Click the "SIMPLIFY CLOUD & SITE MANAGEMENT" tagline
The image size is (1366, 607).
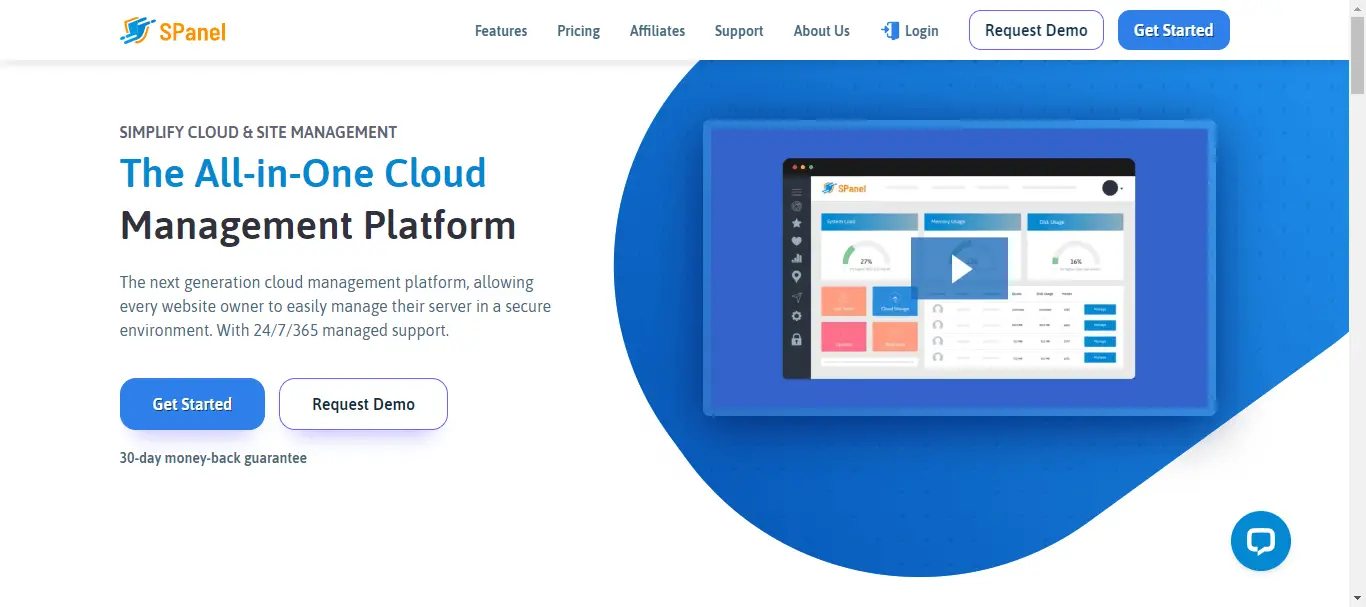coord(258,132)
